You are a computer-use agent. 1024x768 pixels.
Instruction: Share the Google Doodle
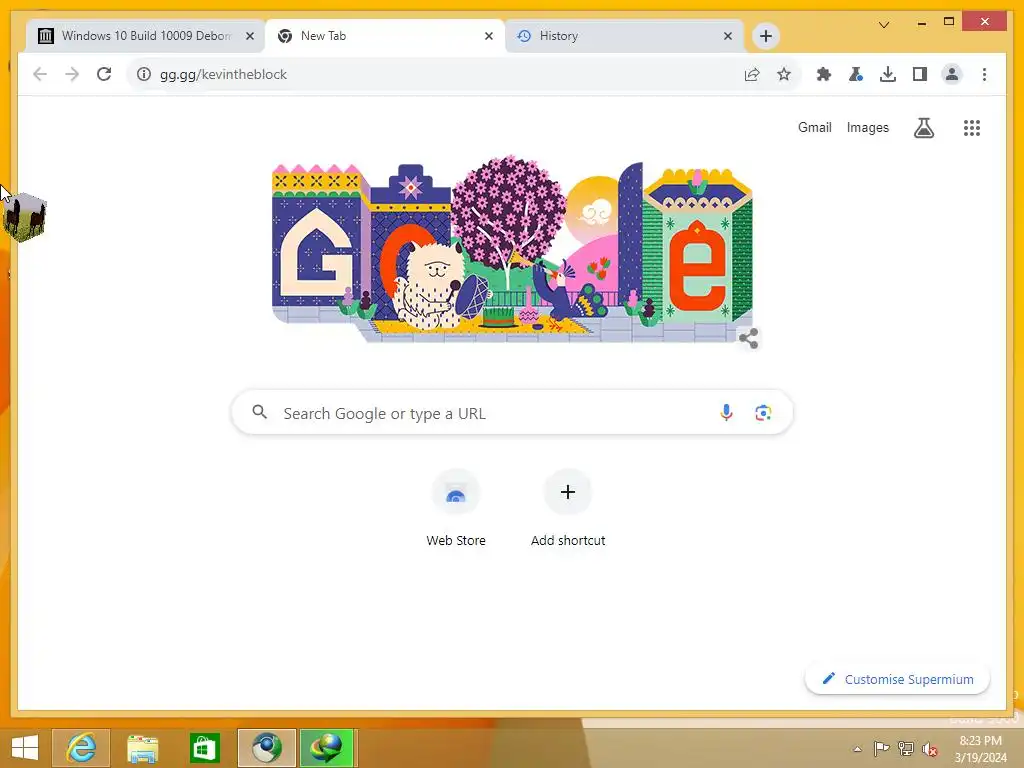point(748,338)
